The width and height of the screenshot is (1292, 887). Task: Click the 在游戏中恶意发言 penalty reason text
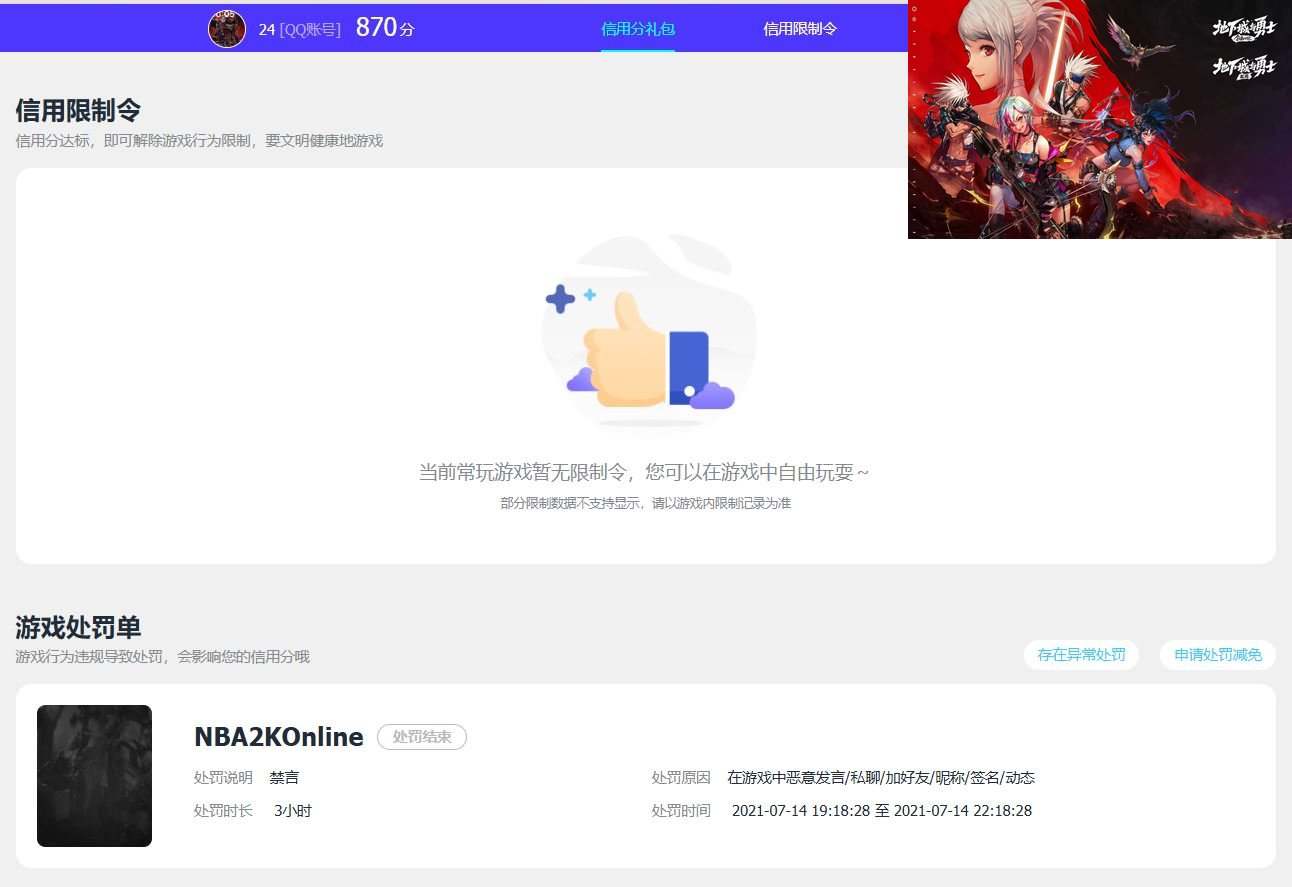coord(881,777)
